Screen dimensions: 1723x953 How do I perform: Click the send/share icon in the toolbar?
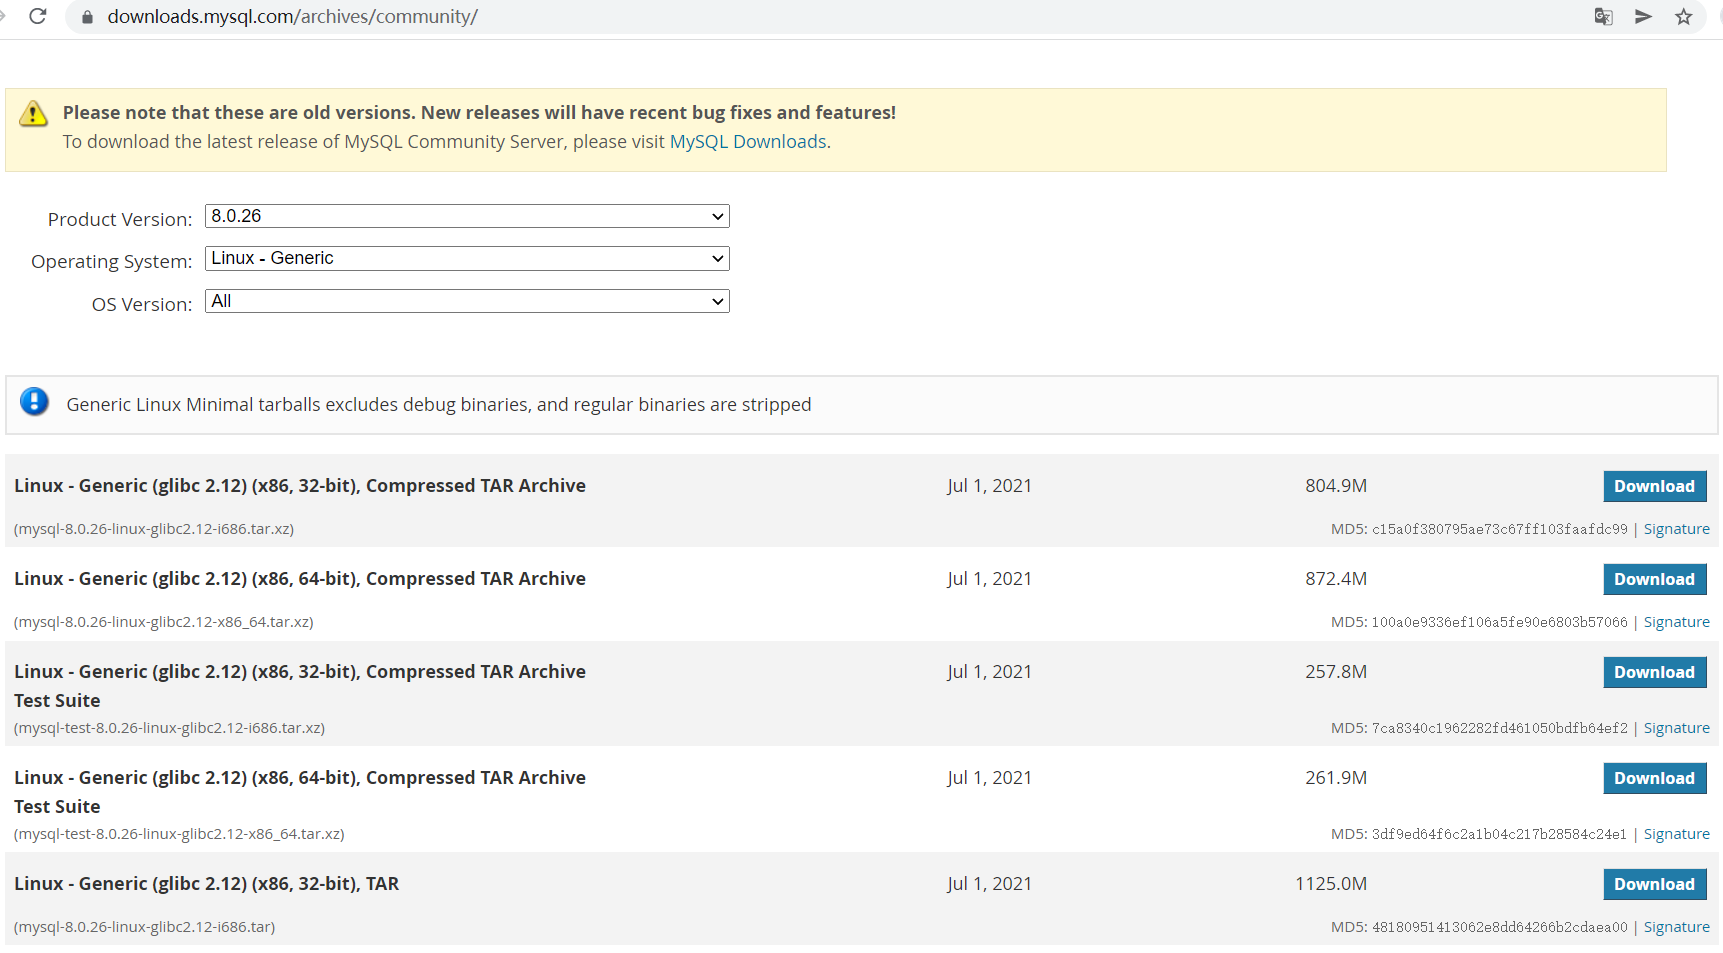pyautogui.click(x=1642, y=17)
